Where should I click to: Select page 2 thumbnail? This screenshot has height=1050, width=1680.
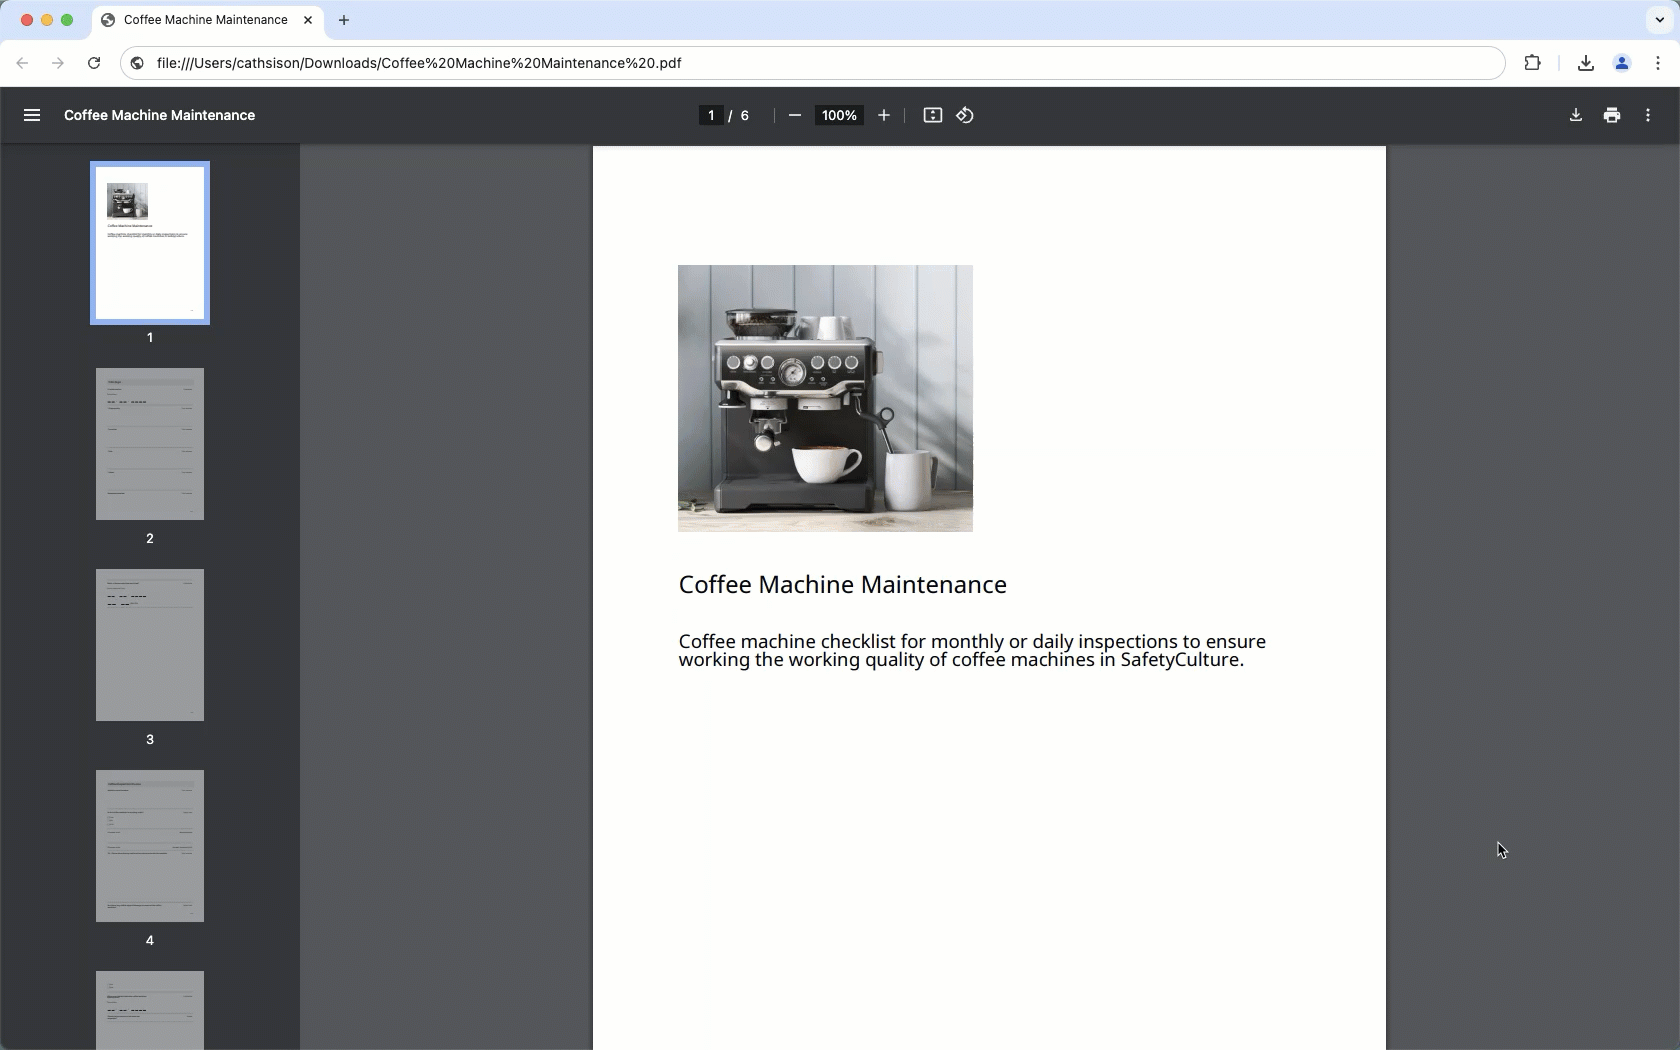pyautogui.click(x=150, y=444)
